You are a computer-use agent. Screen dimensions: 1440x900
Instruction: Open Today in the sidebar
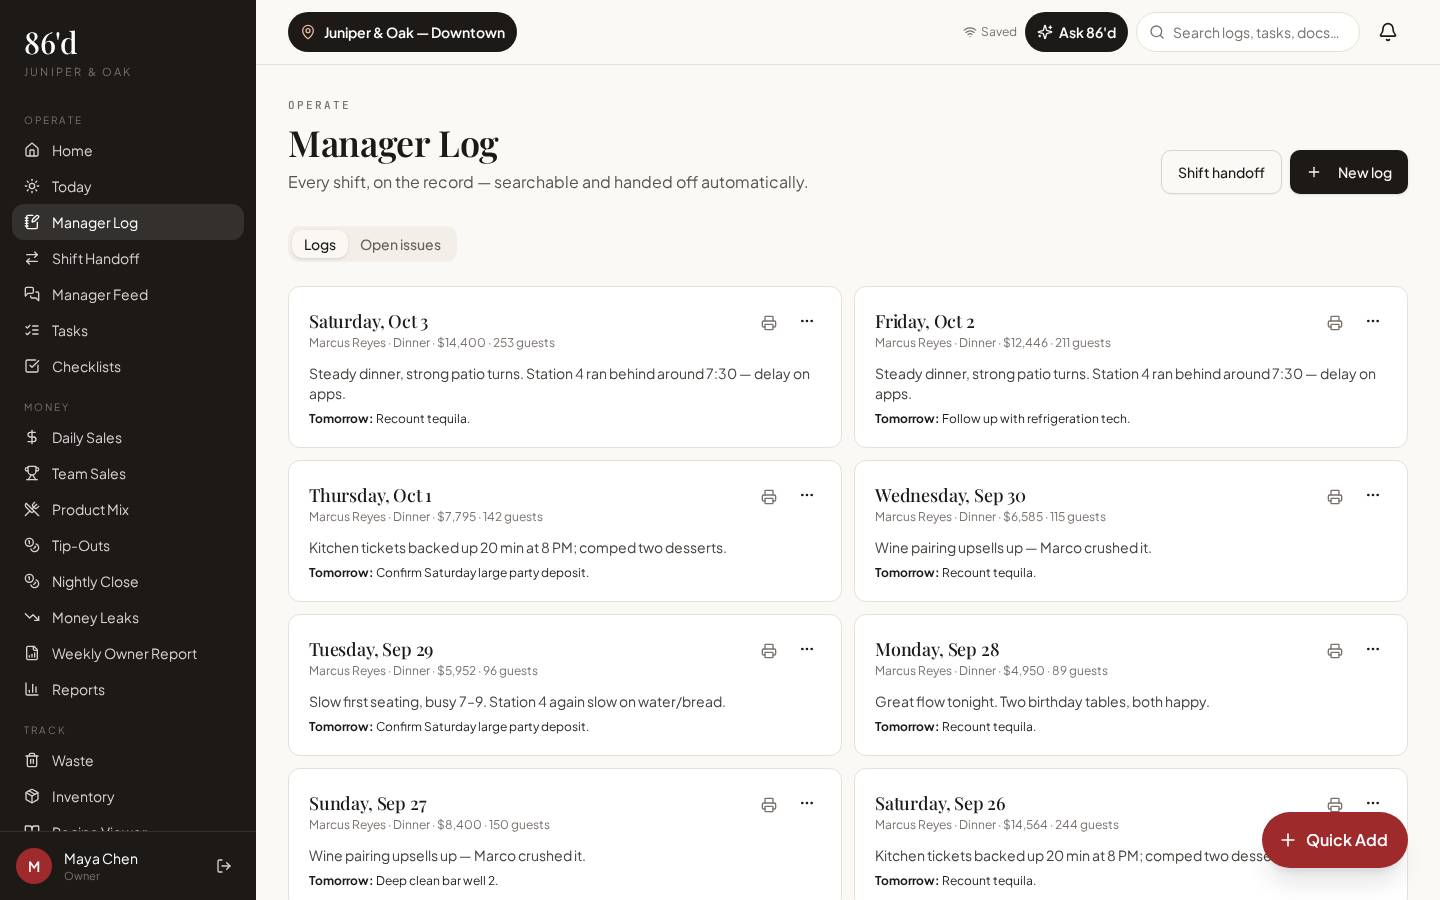128,186
